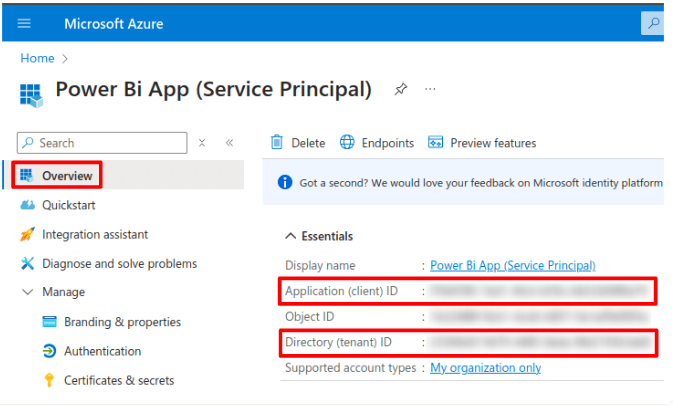Click the blurred Application (client) ID value

pyautogui.click(x=539, y=291)
